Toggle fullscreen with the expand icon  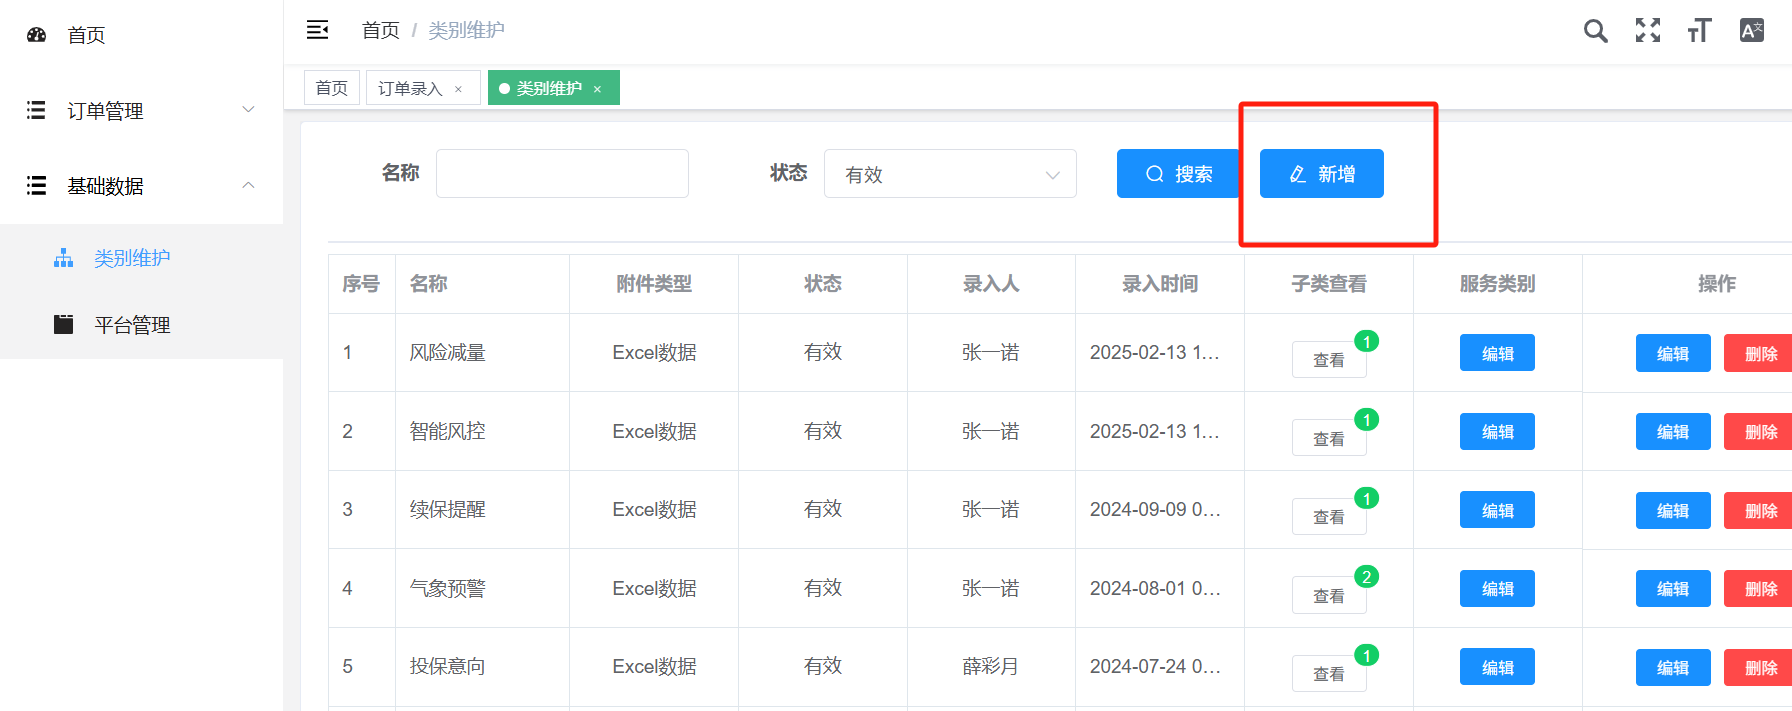1648,31
